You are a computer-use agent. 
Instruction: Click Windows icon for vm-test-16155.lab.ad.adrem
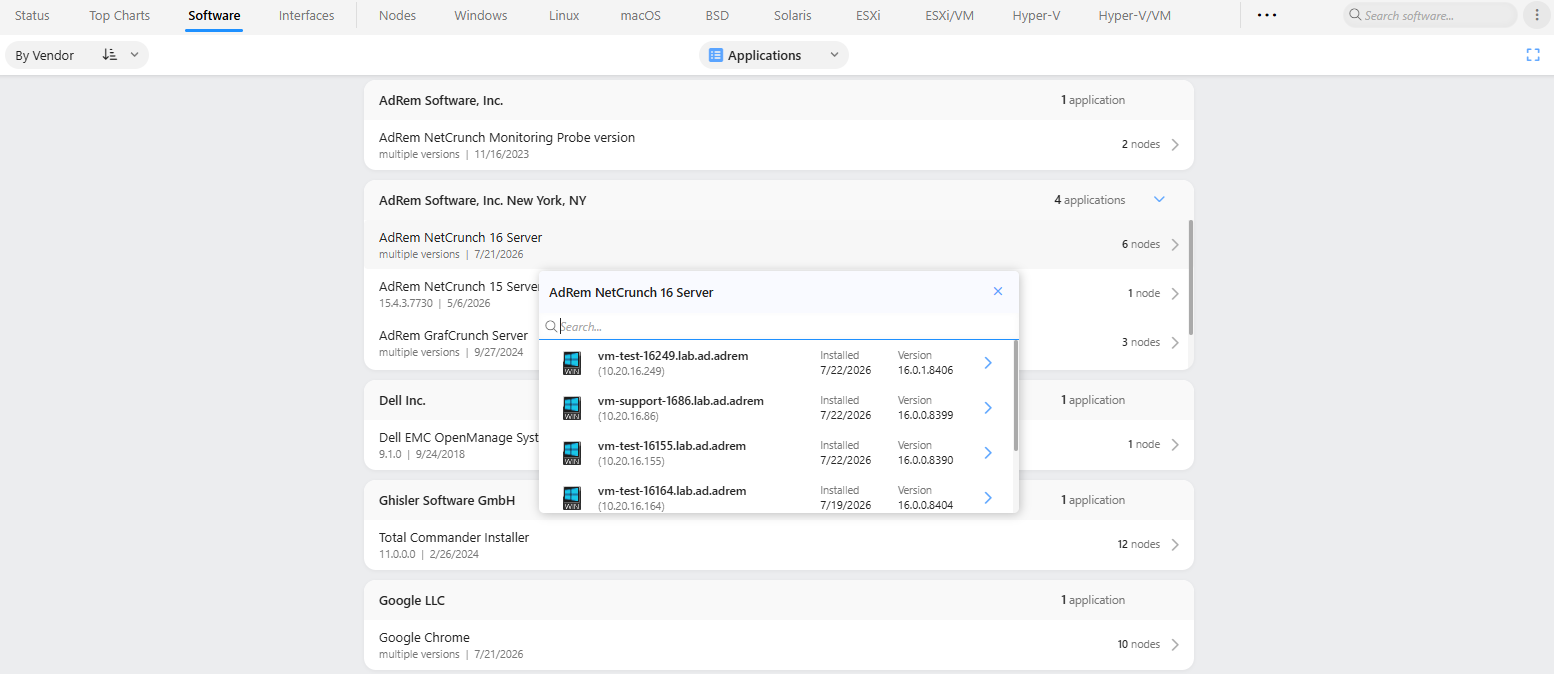point(572,453)
